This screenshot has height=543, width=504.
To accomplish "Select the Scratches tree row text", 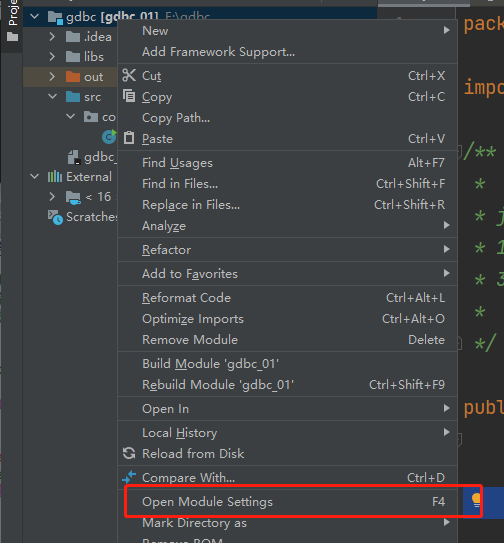I will (91, 217).
